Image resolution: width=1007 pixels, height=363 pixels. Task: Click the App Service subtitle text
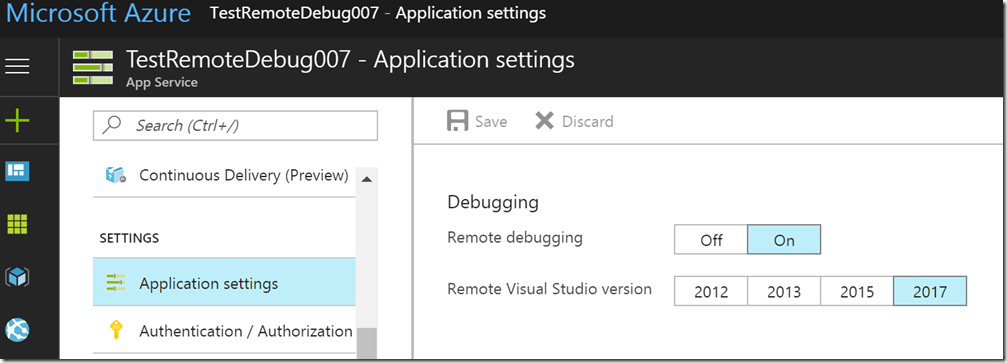[x=162, y=82]
